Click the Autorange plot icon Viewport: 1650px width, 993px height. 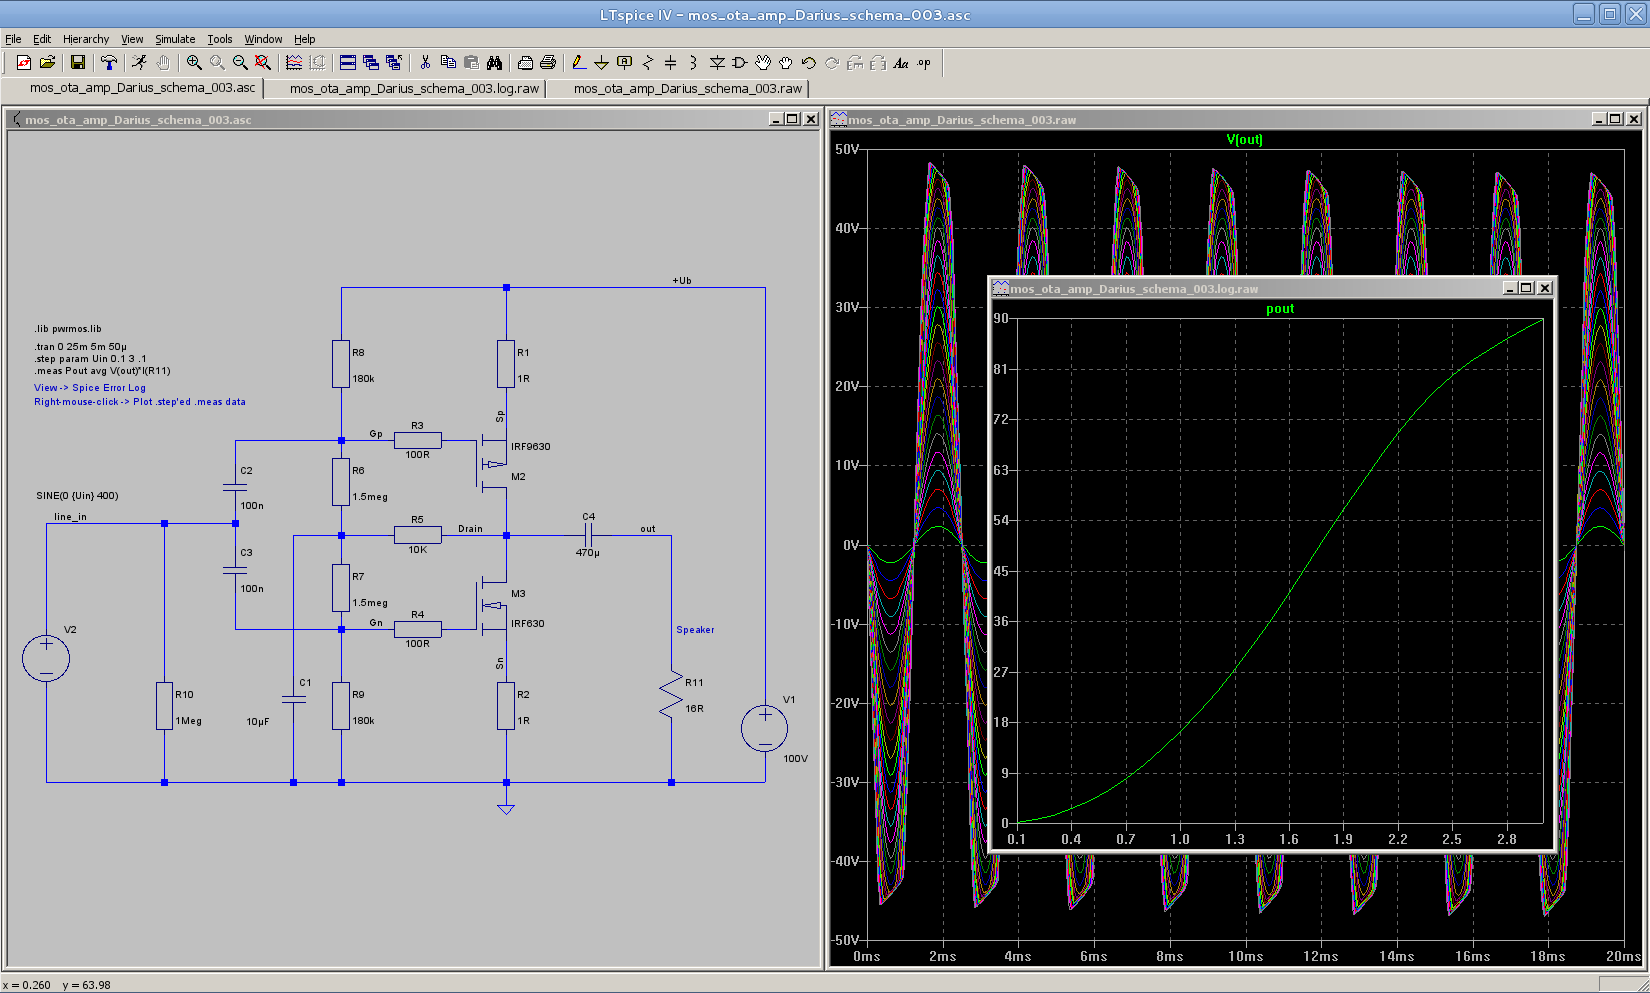coord(294,63)
